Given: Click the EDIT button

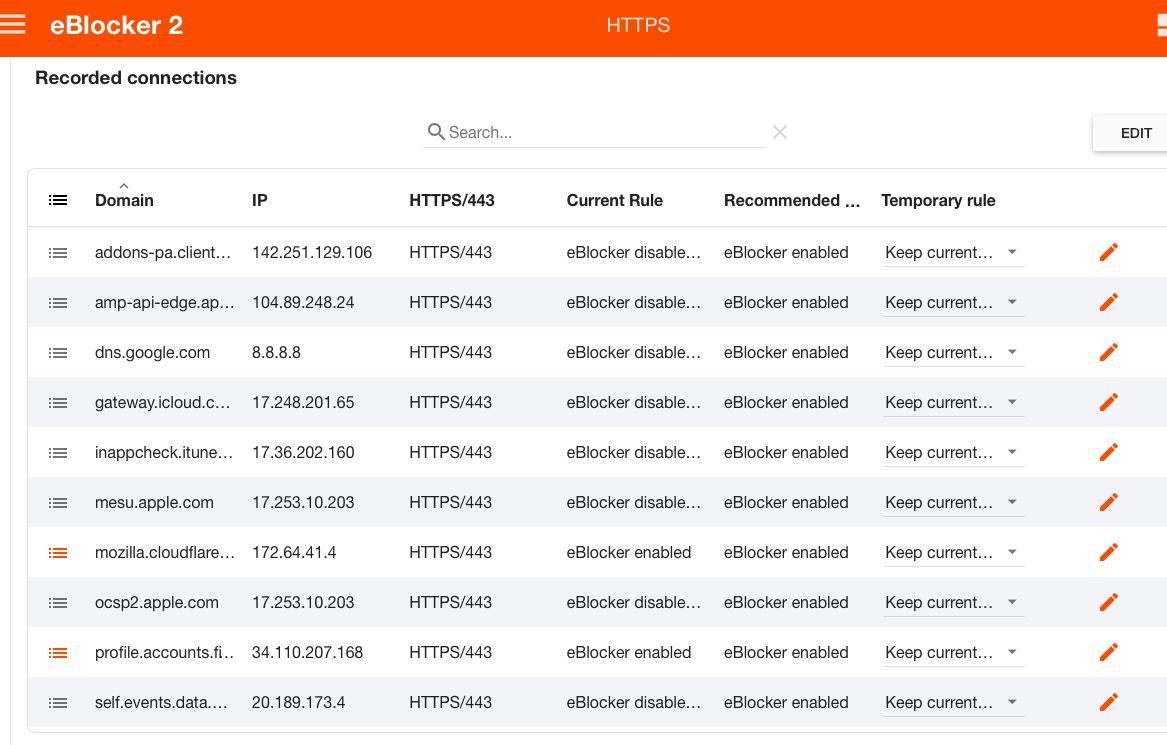Looking at the screenshot, I should coord(1131,133).
